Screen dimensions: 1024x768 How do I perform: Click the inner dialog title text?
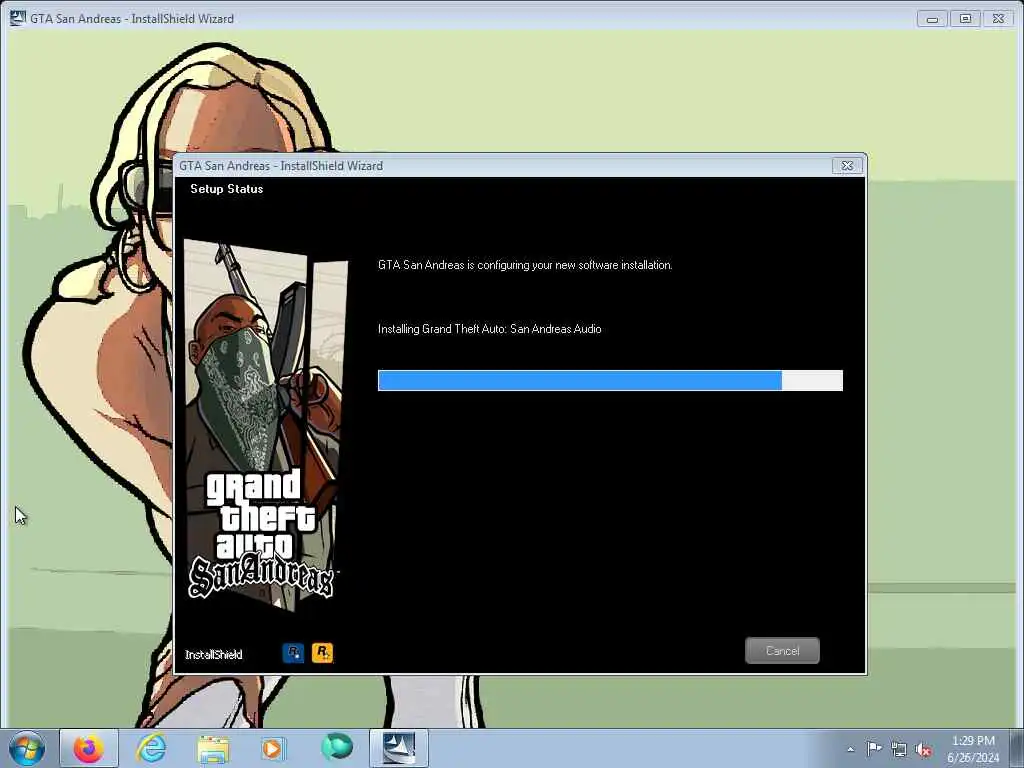click(281, 166)
